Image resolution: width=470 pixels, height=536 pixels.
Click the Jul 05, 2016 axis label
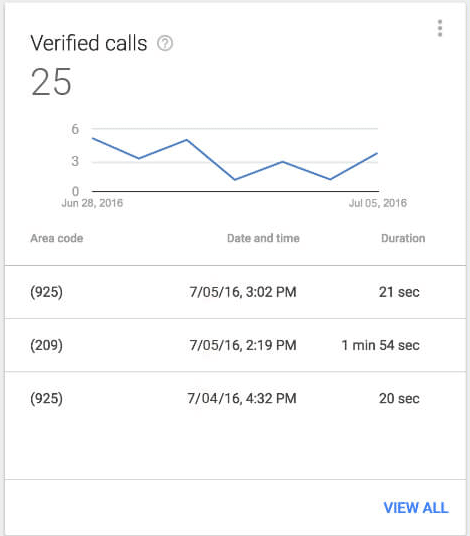pos(378,203)
